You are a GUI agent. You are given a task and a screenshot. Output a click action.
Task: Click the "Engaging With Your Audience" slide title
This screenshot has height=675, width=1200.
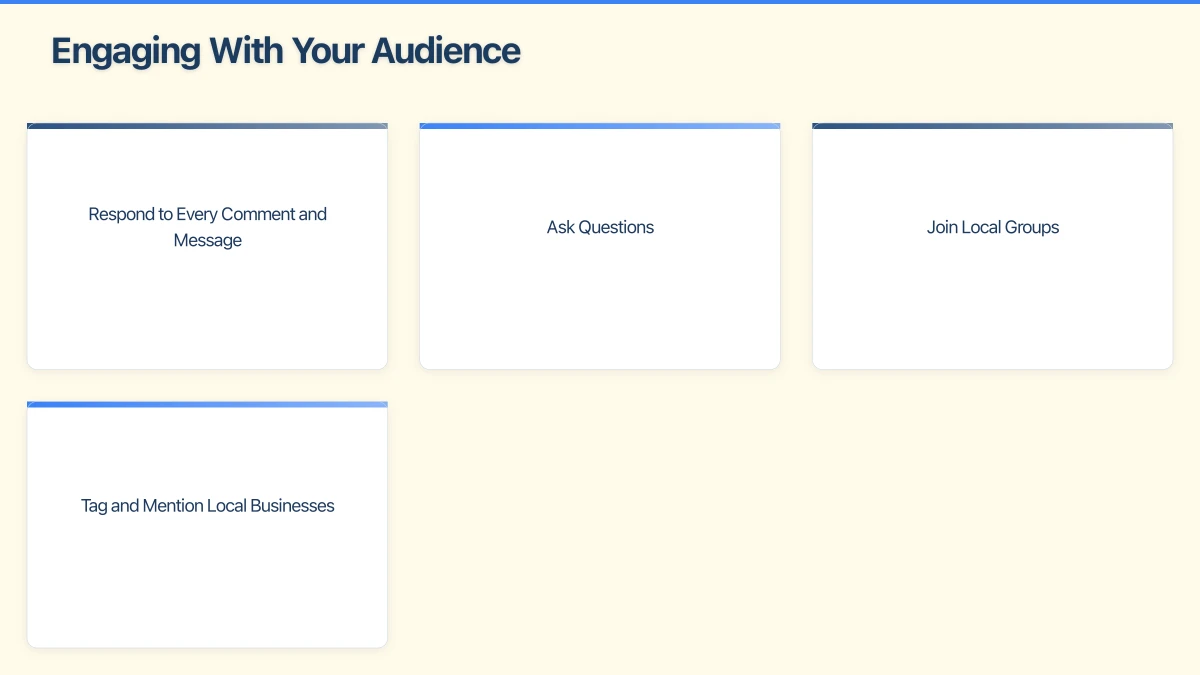[286, 51]
